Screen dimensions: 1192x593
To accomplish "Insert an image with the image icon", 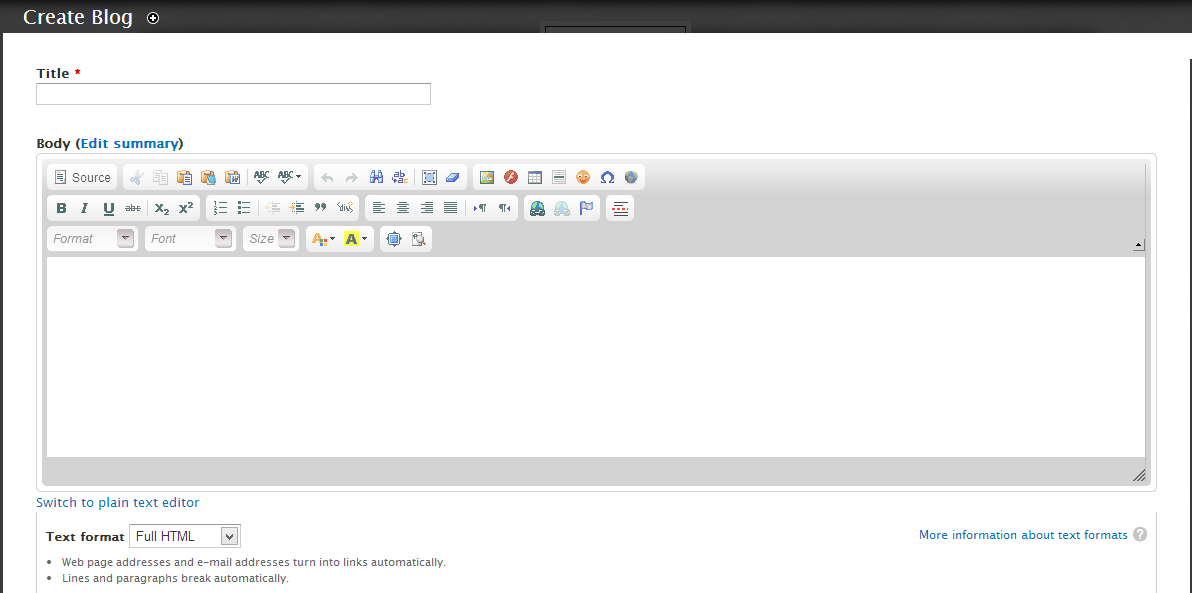I will coord(487,178).
